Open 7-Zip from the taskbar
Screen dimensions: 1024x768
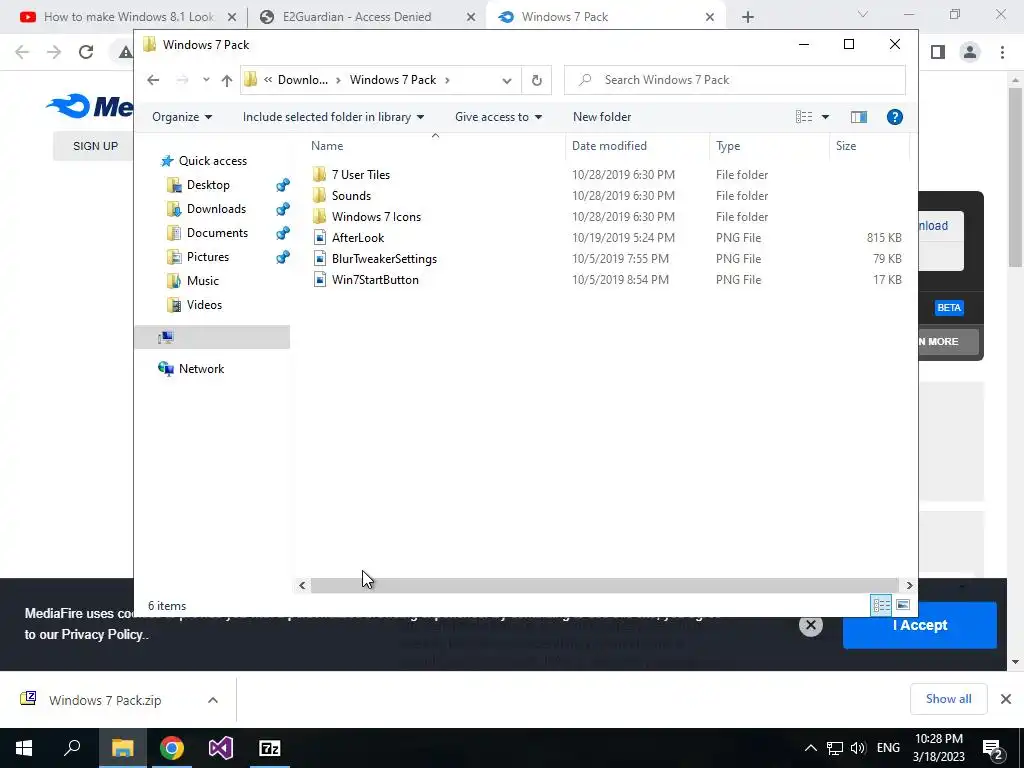coord(270,748)
